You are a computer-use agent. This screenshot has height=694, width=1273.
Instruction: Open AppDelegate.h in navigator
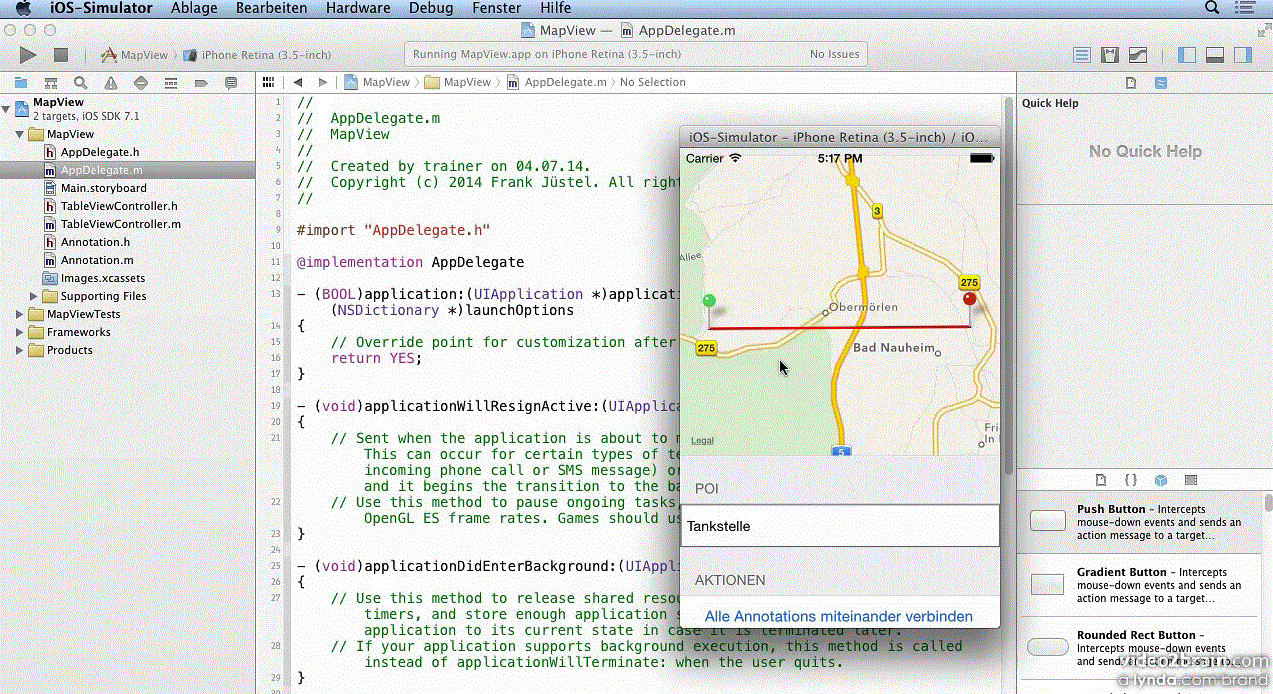click(100, 152)
